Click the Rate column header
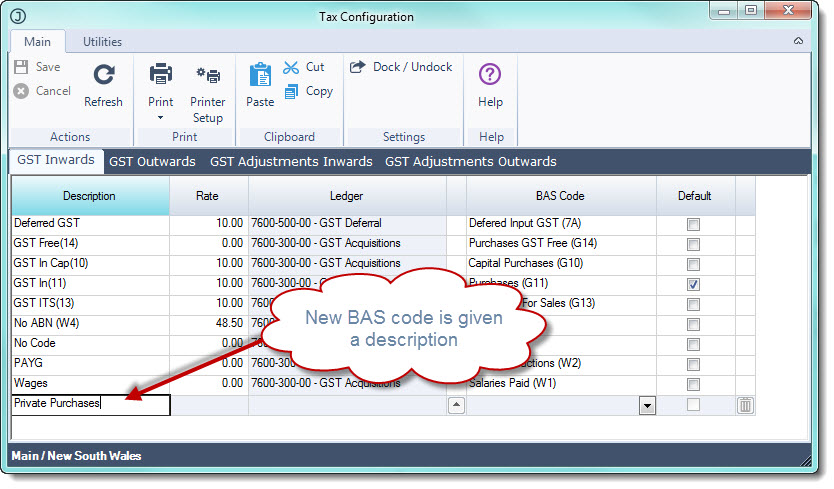Image resolution: width=834 pixels, height=489 pixels. (208, 196)
